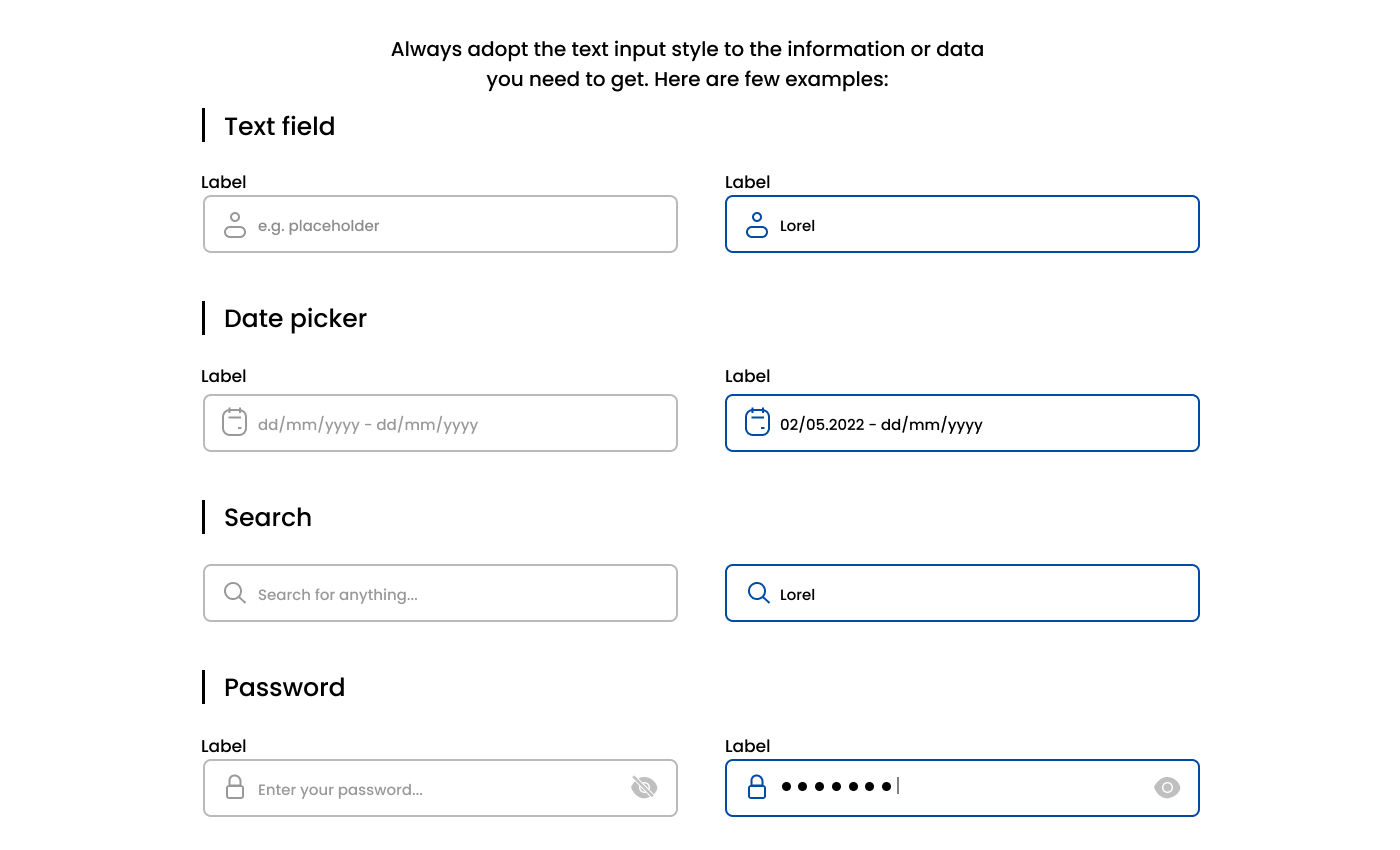Open the empty date range picker field
The image size is (1400, 850).
(x=440, y=423)
